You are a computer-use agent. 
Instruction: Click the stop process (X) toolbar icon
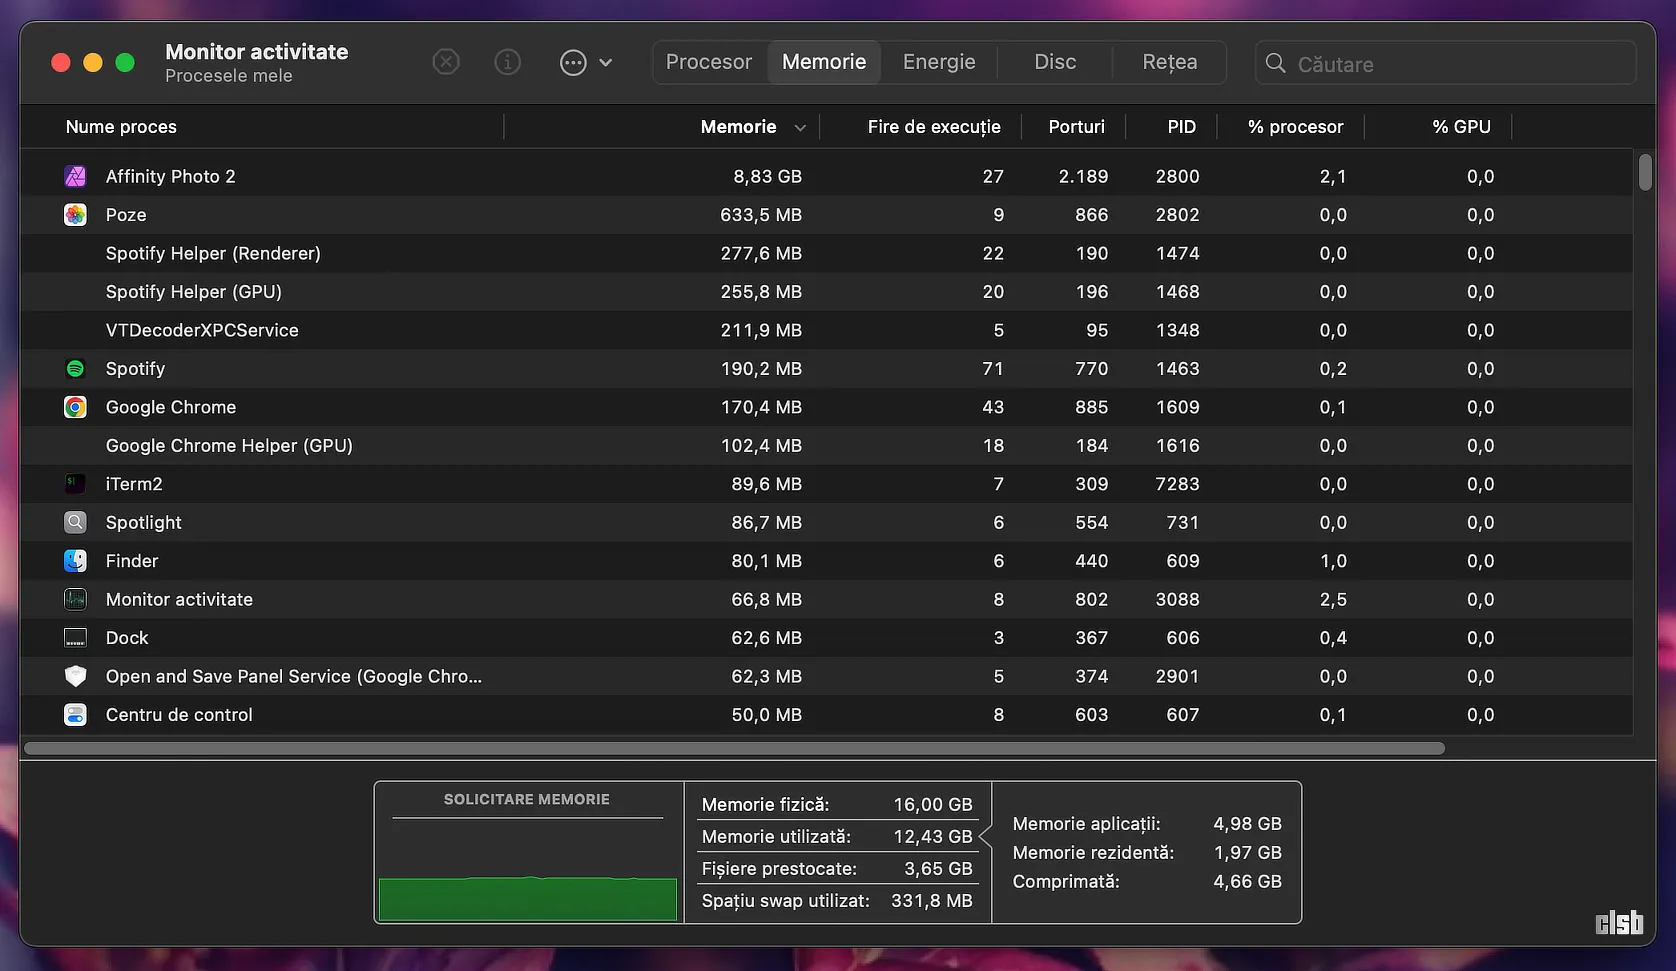446,62
